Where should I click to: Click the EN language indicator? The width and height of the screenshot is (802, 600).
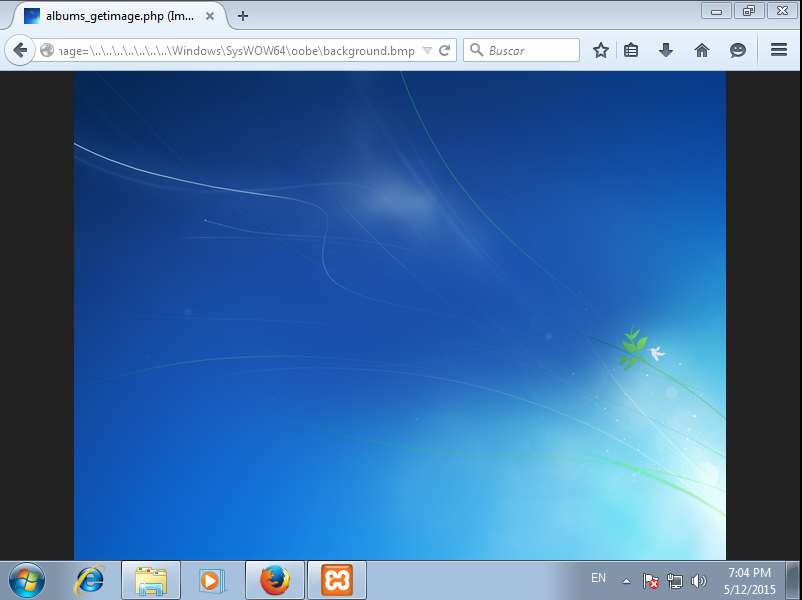(598, 578)
